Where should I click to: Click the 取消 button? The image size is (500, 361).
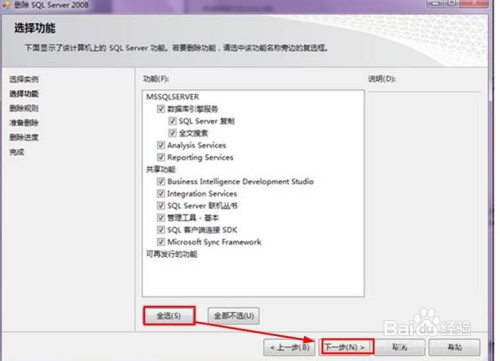tap(400, 347)
